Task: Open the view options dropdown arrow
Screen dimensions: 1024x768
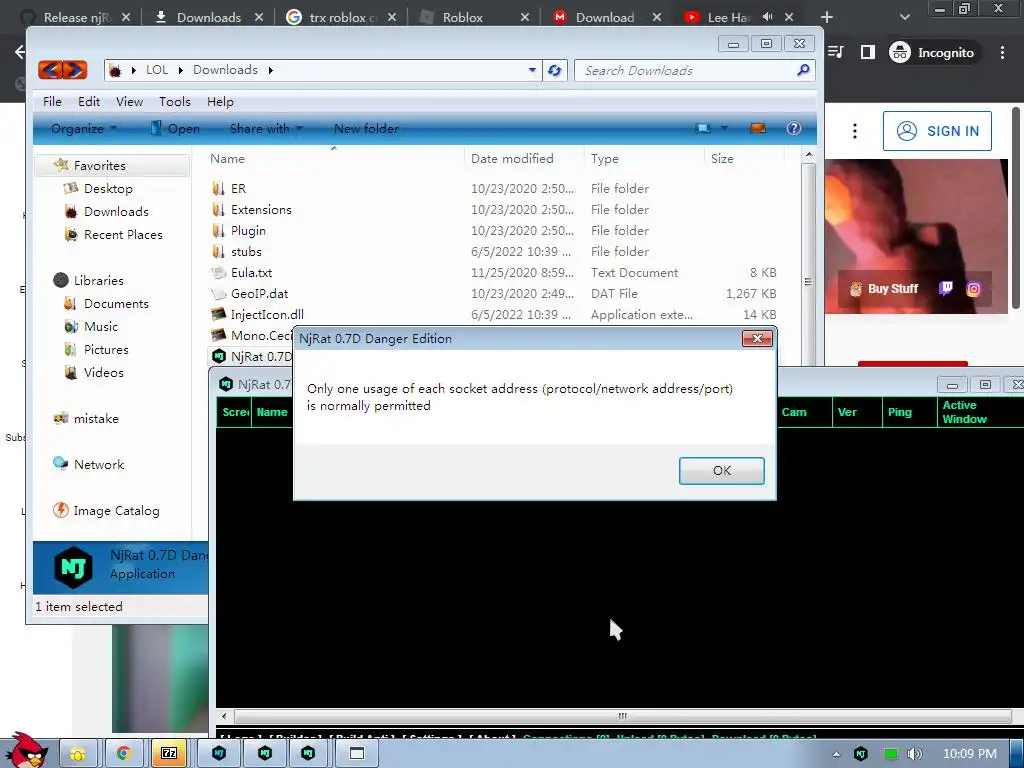Action: click(724, 129)
